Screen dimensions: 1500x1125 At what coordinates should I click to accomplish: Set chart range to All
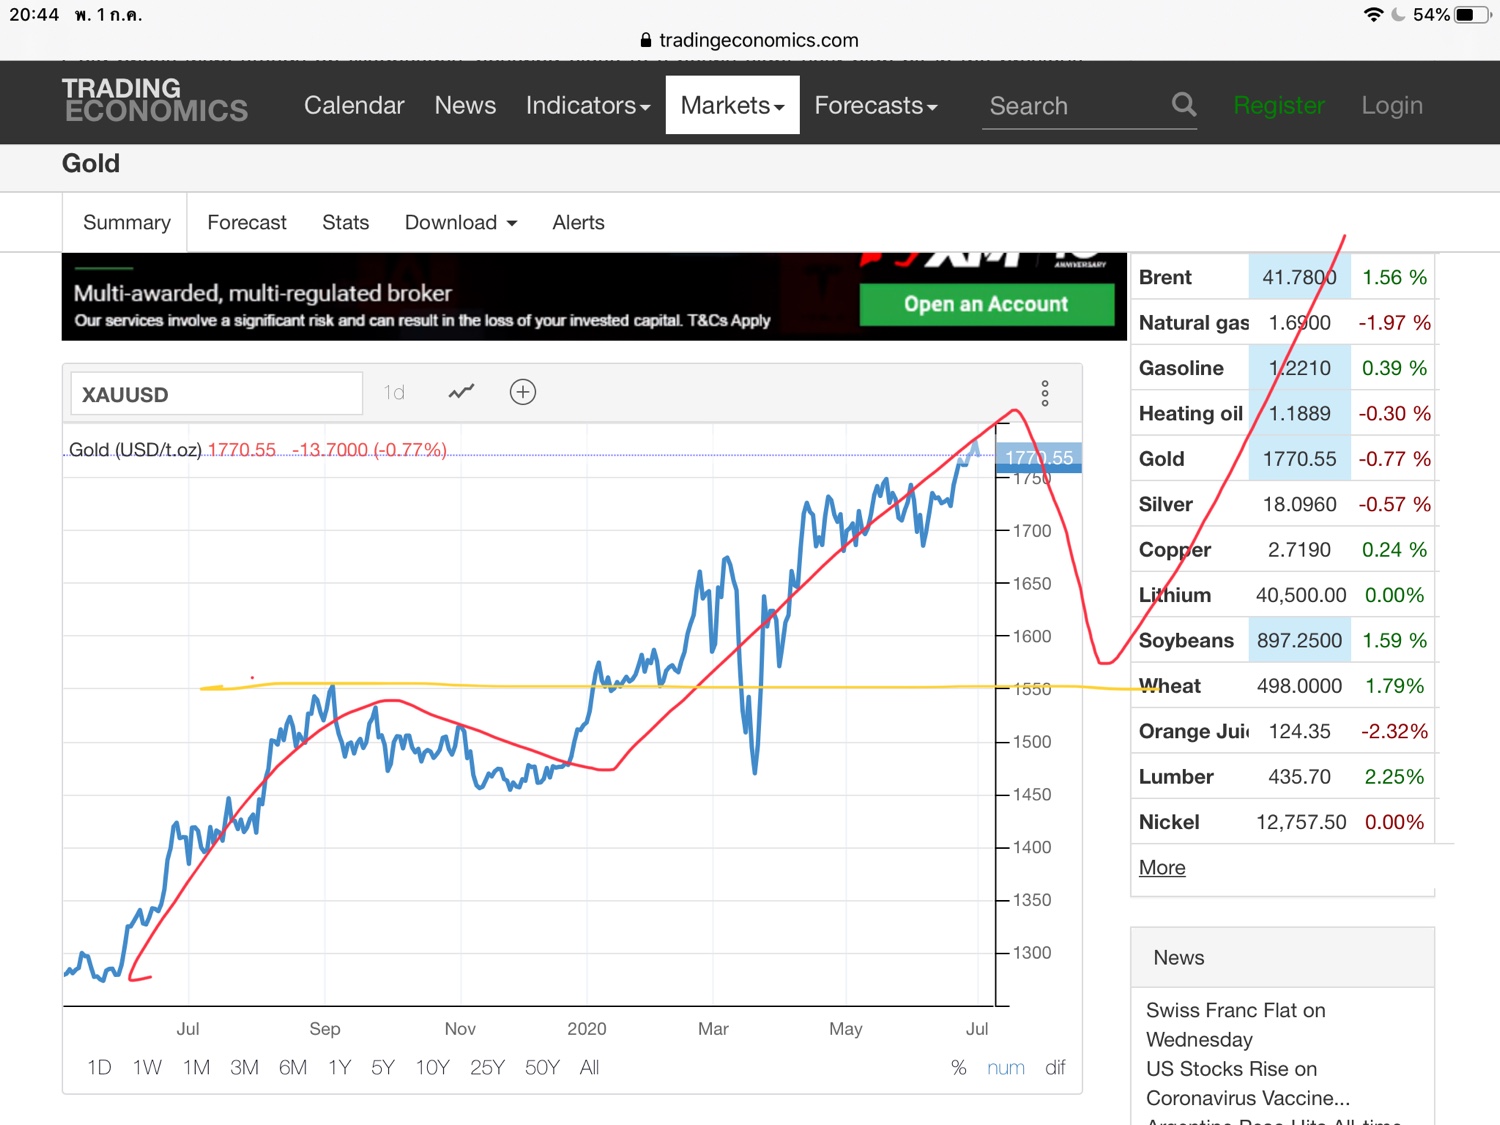589,1067
